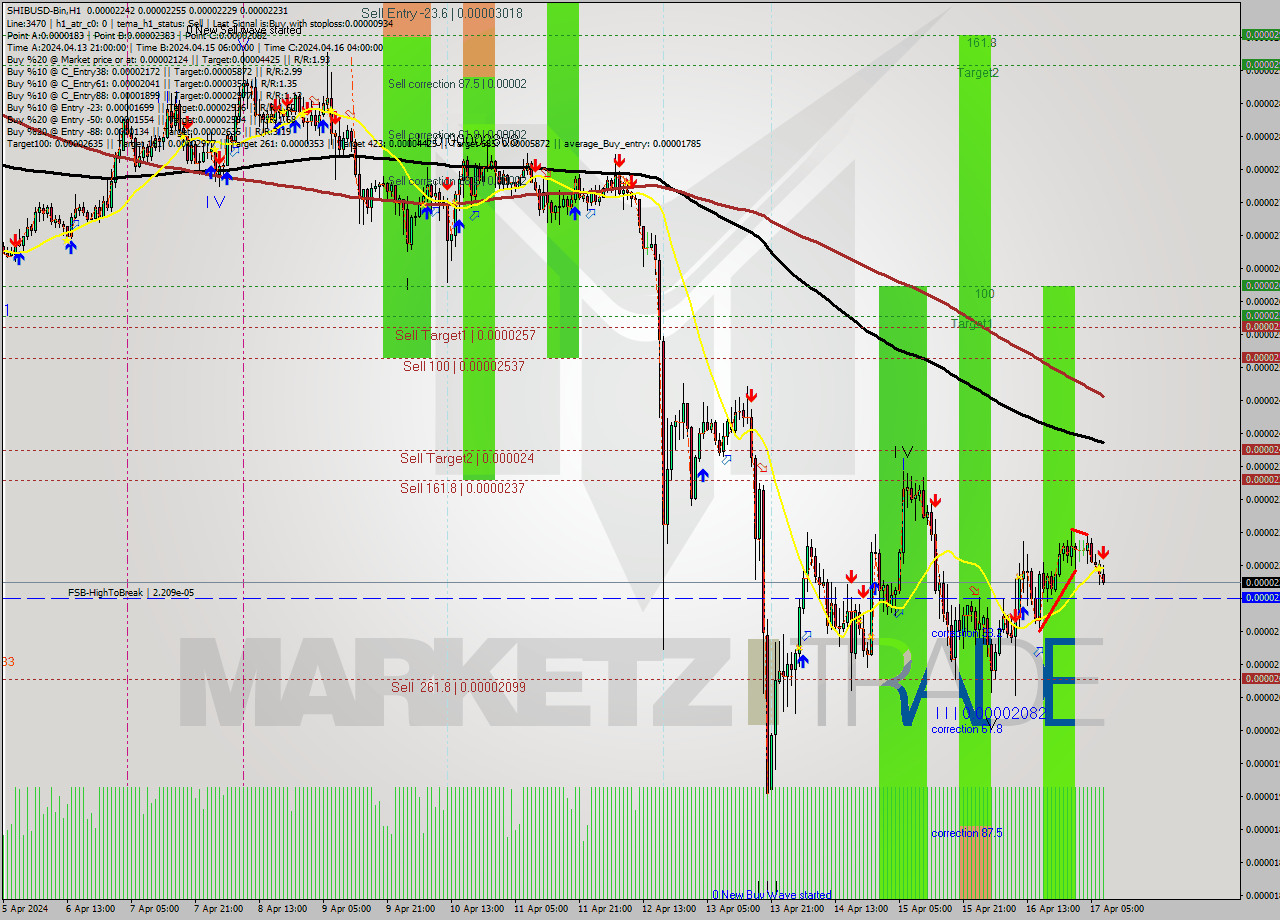Click the 'Sell Target2 | 0.000024' label
Image resolution: width=1280 pixels, height=920 pixels.
pos(466,458)
